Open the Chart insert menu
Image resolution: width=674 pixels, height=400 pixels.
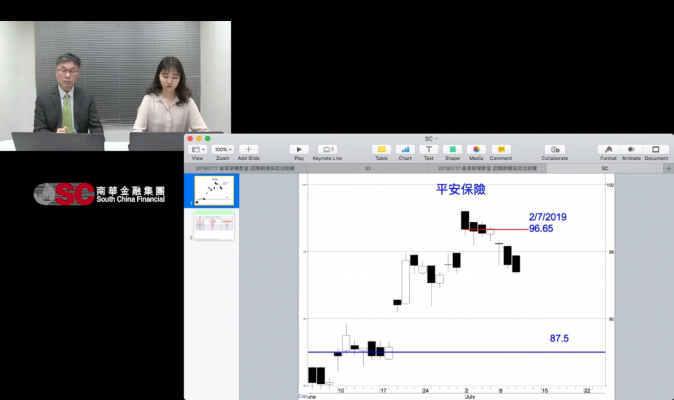[x=405, y=149]
